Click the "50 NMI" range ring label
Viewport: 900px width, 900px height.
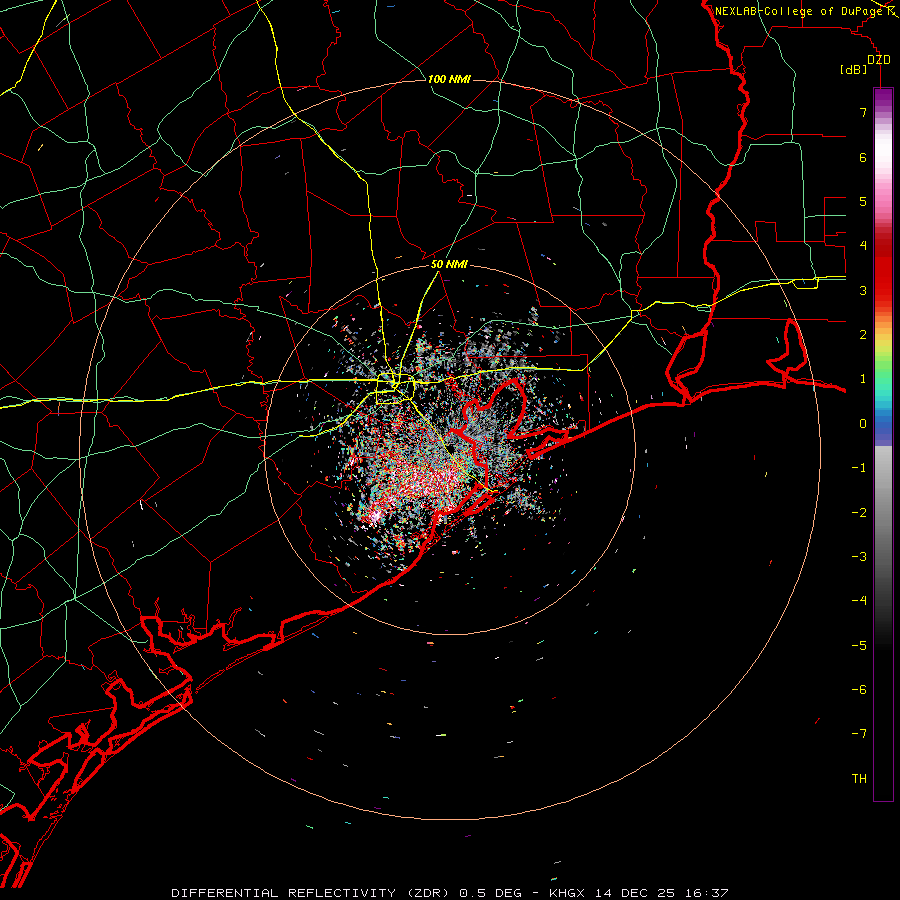tap(449, 264)
